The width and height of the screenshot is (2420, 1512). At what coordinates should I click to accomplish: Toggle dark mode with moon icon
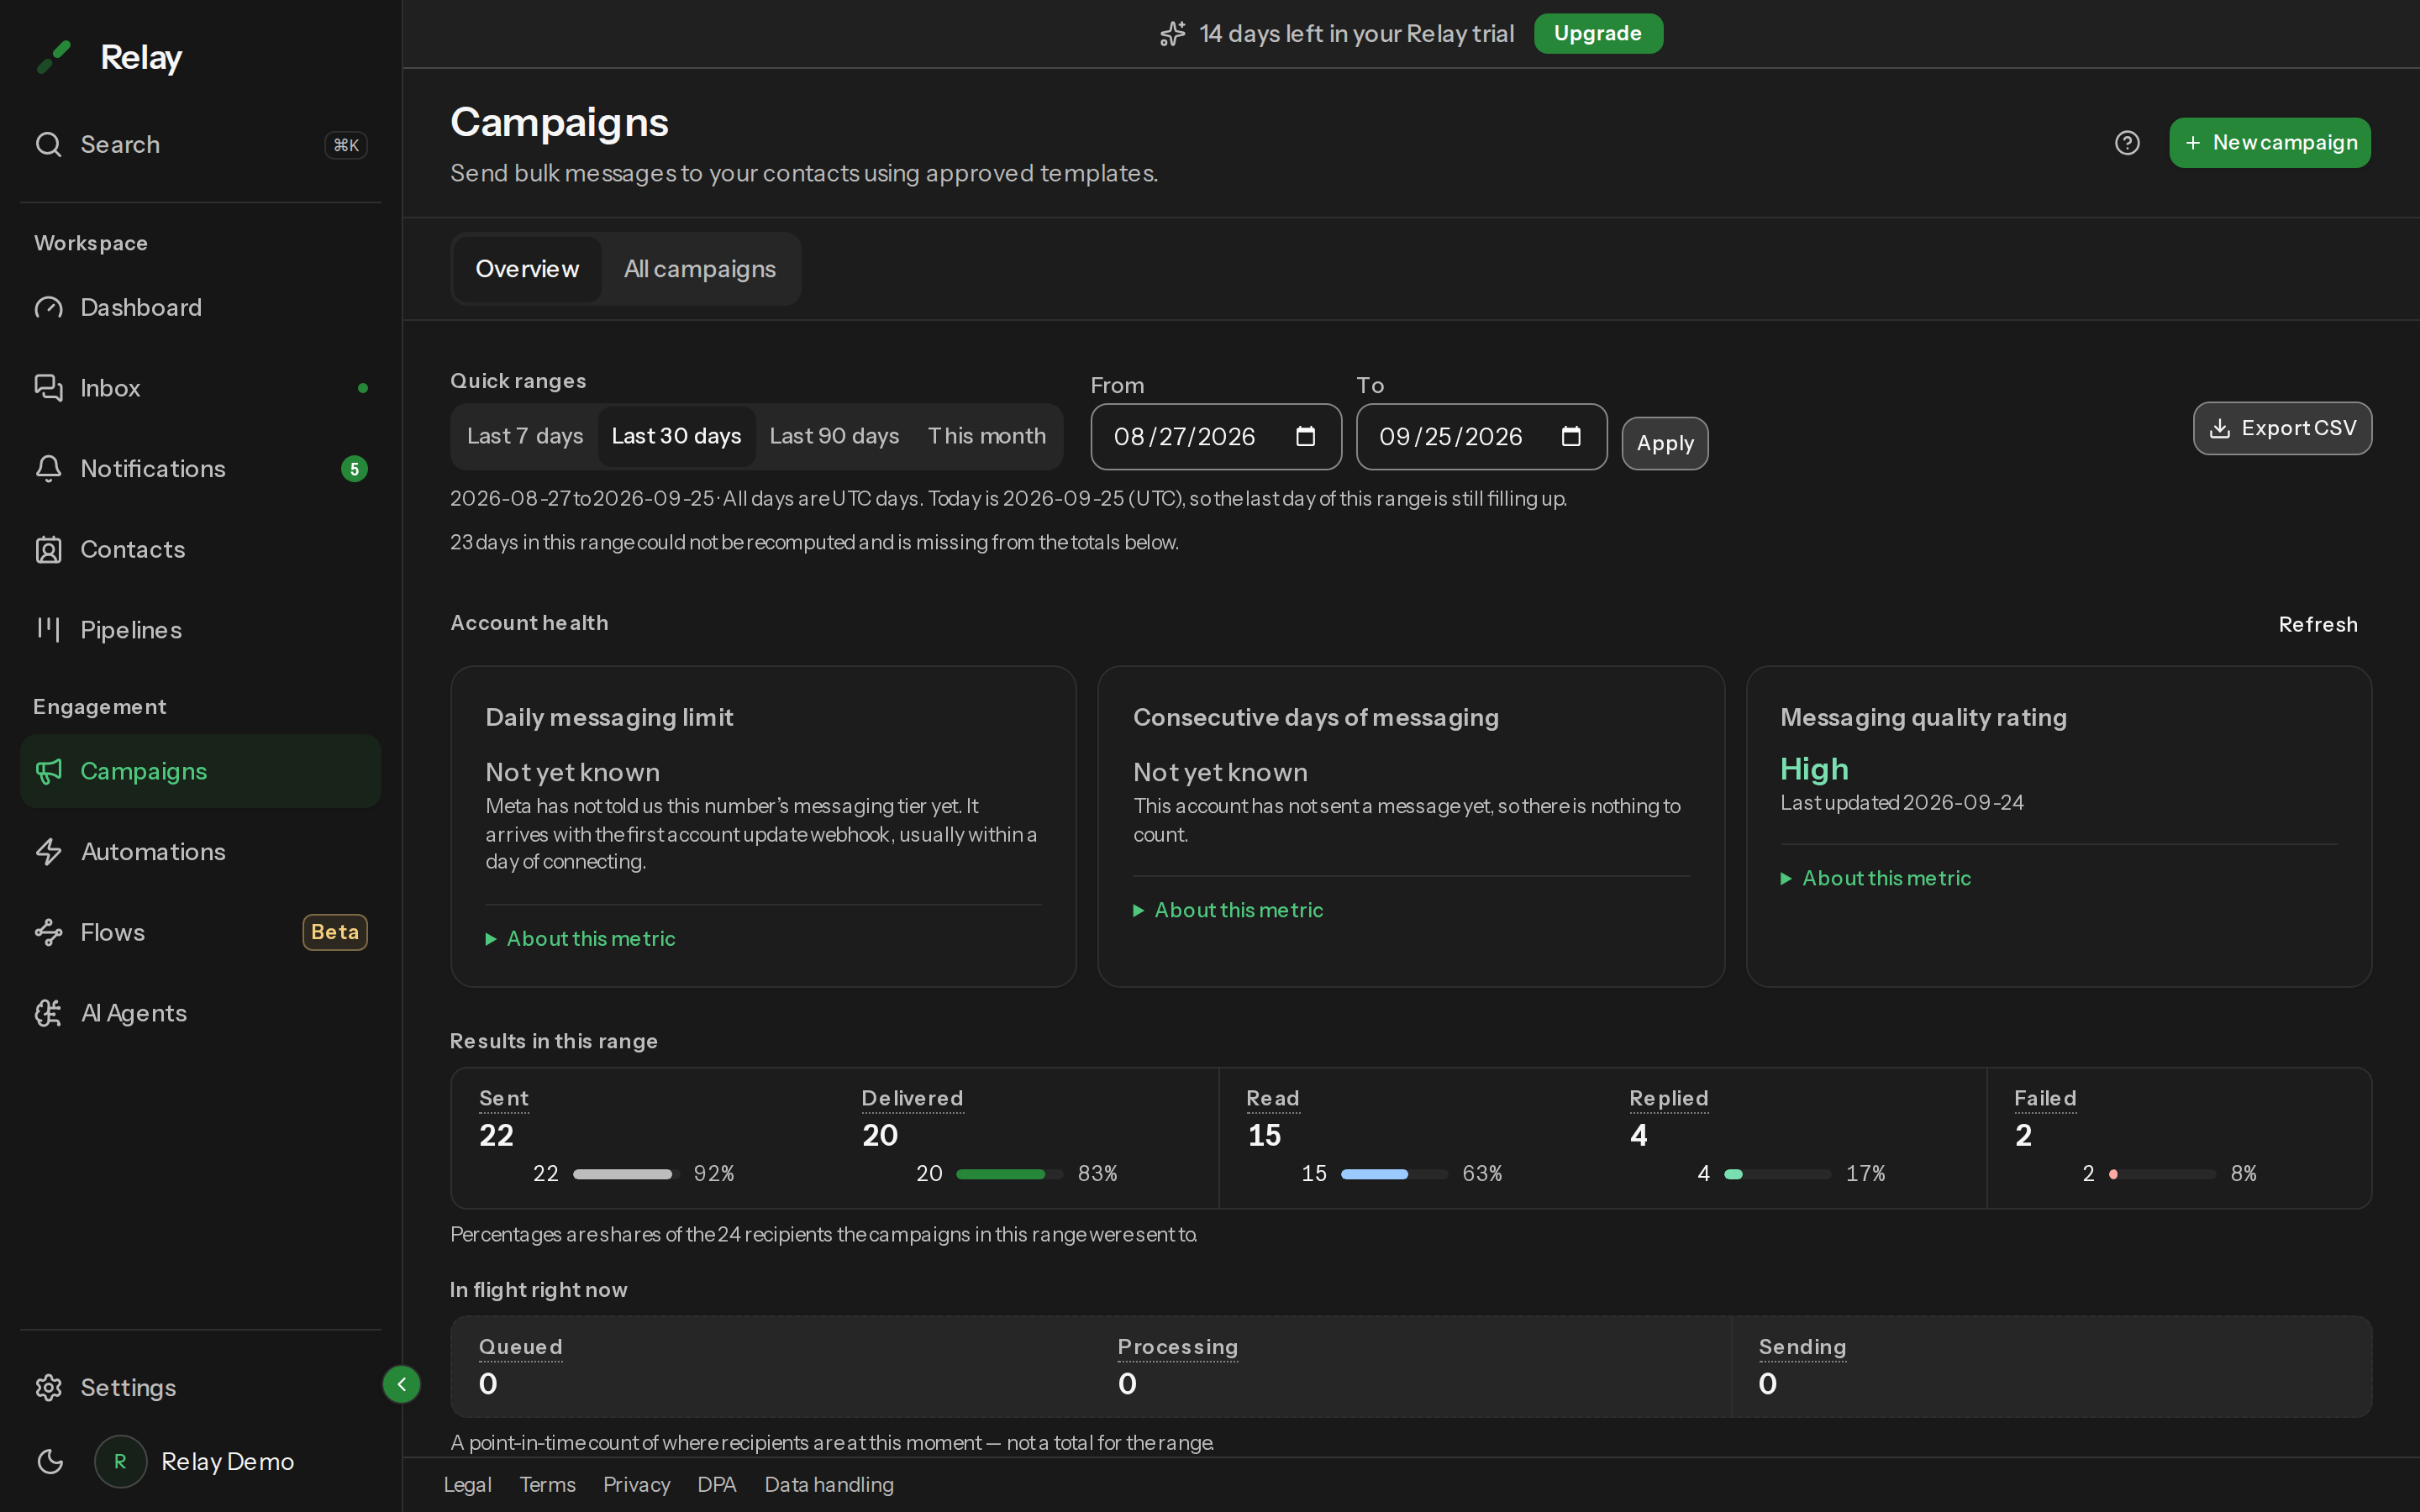point(50,1461)
